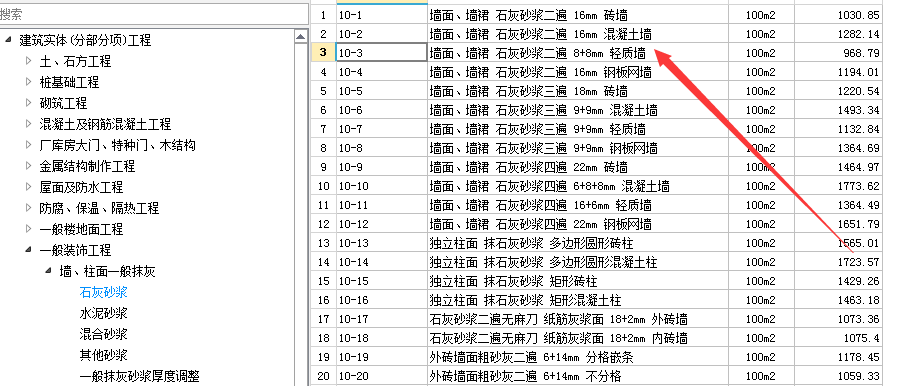Expand 厂库房大门、特种门、木结构 node arrow
This screenshot has width=908, height=386.
tap(28, 145)
